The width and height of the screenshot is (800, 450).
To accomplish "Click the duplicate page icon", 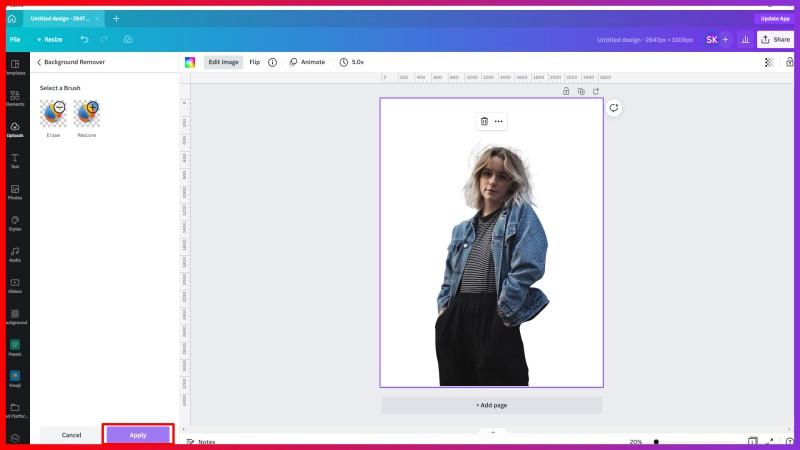I will pos(581,91).
